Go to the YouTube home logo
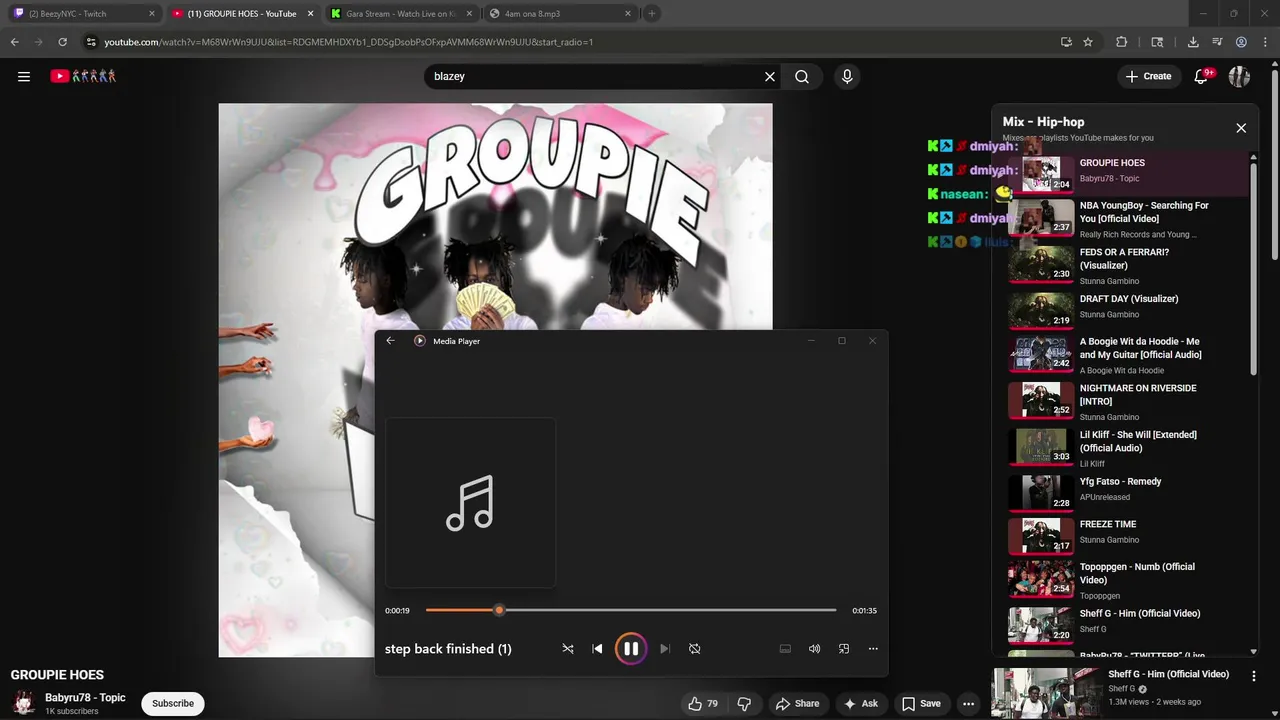 (83, 76)
